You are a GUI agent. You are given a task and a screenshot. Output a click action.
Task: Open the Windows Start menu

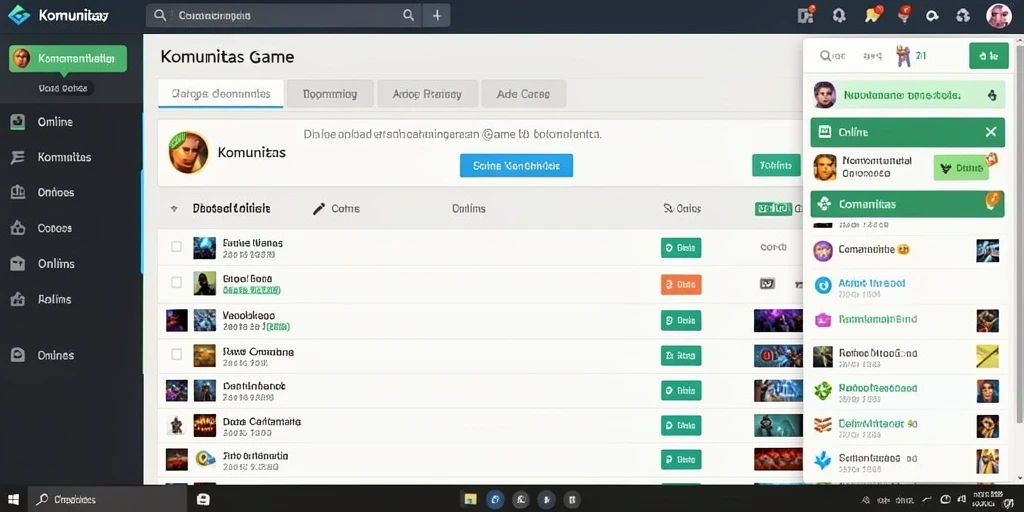tap(12, 499)
